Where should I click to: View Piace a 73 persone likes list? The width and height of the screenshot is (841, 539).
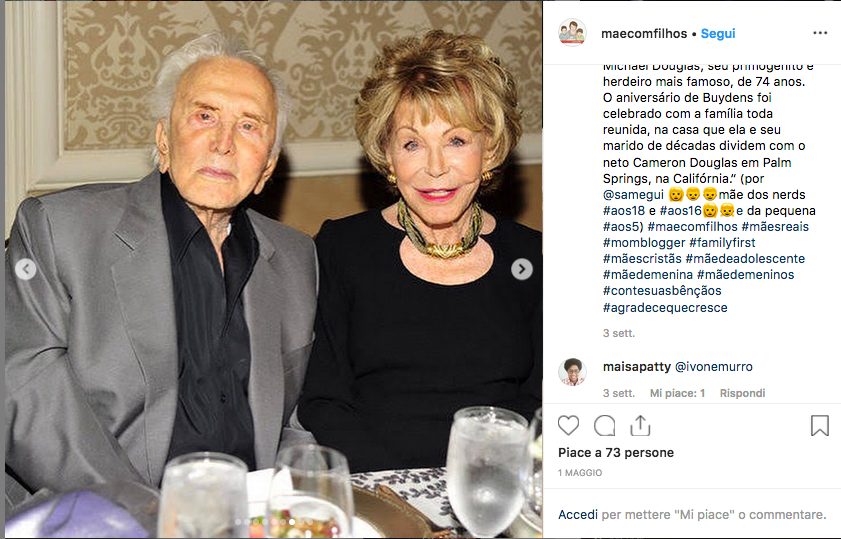[x=616, y=453]
